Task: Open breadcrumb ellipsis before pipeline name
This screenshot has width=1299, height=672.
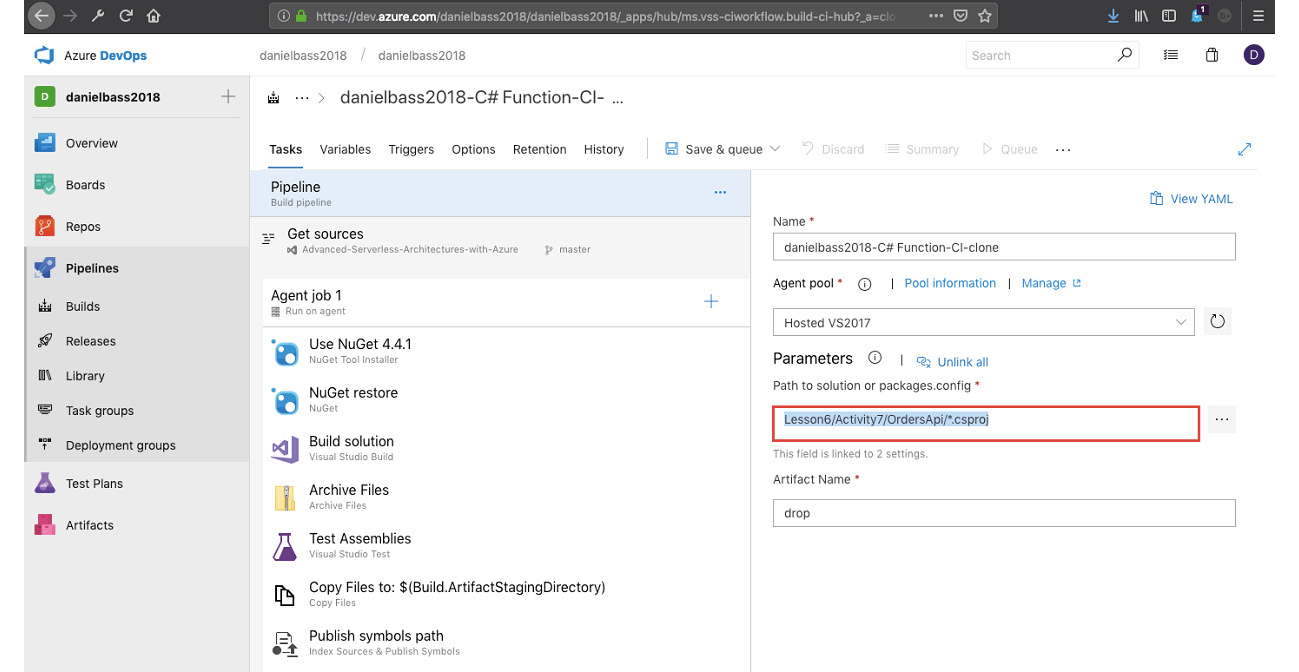Action: (x=302, y=98)
